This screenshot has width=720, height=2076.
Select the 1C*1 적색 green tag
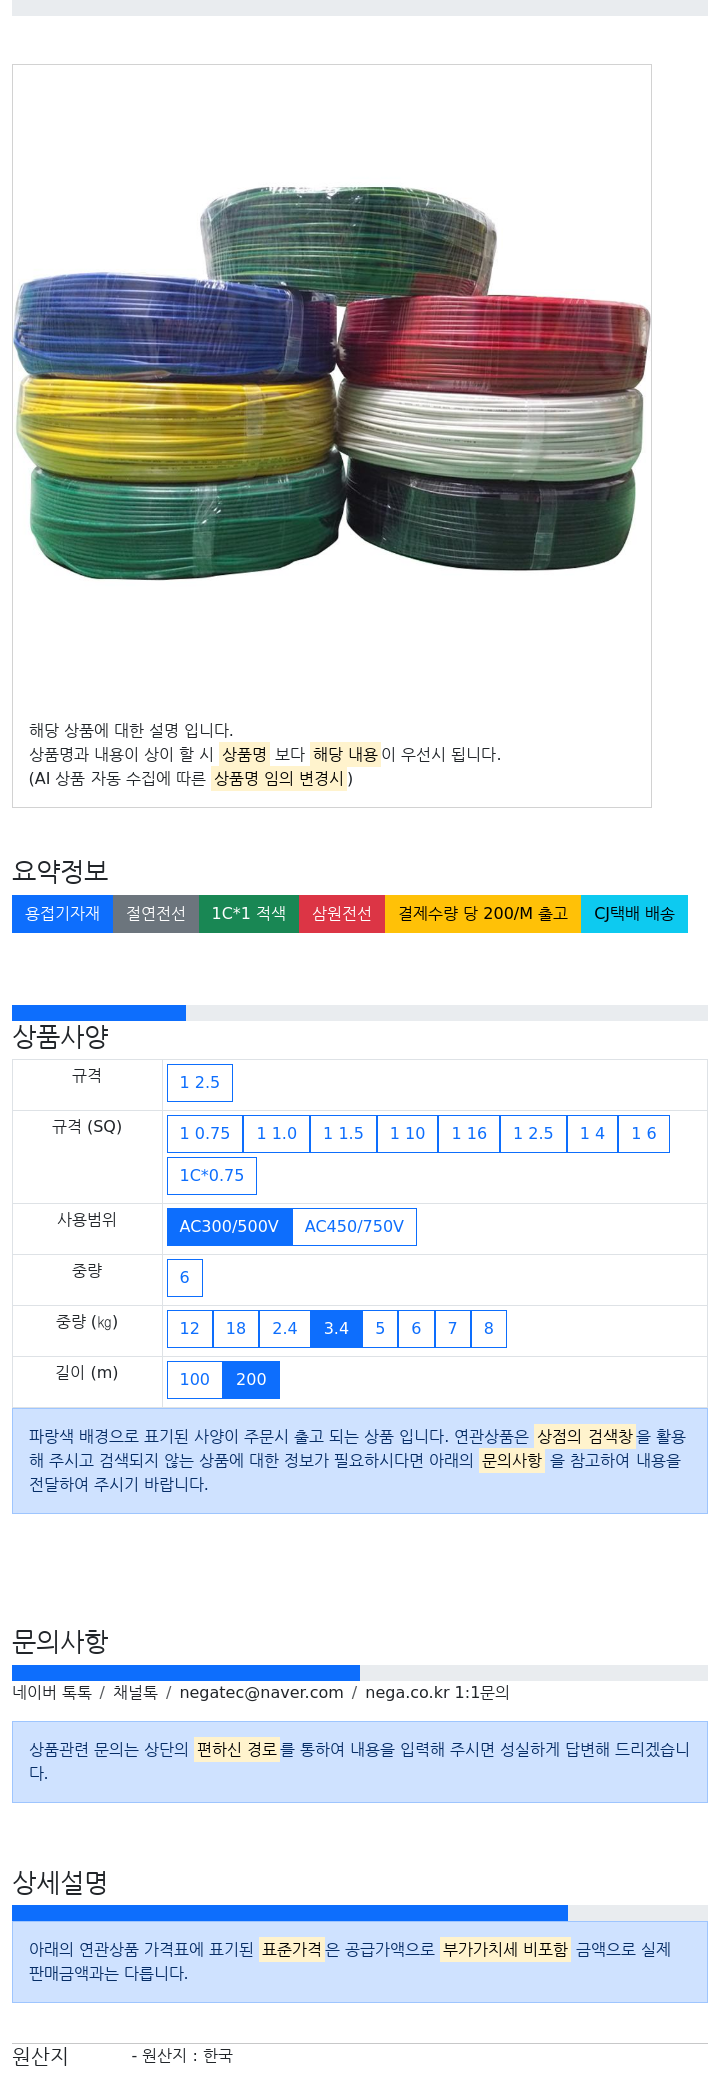[249, 914]
